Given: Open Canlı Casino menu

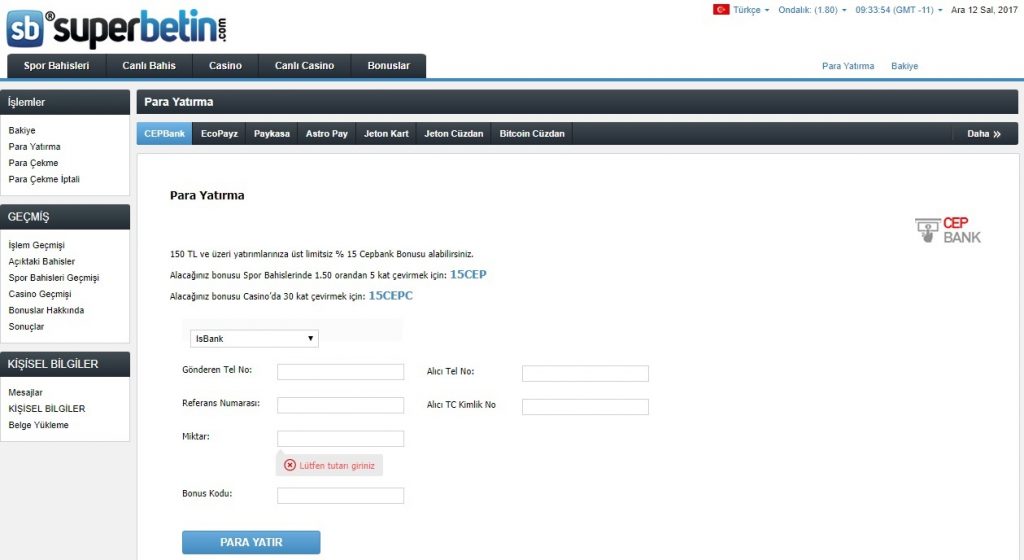Looking at the screenshot, I should tap(304, 66).
